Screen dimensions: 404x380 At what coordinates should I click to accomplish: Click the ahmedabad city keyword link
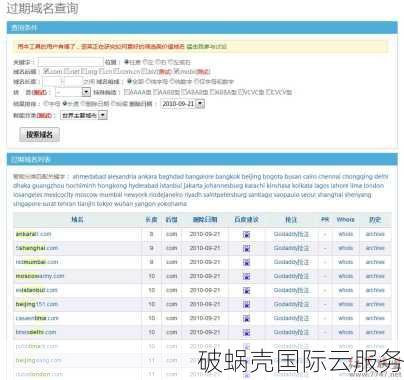(88, 176)
